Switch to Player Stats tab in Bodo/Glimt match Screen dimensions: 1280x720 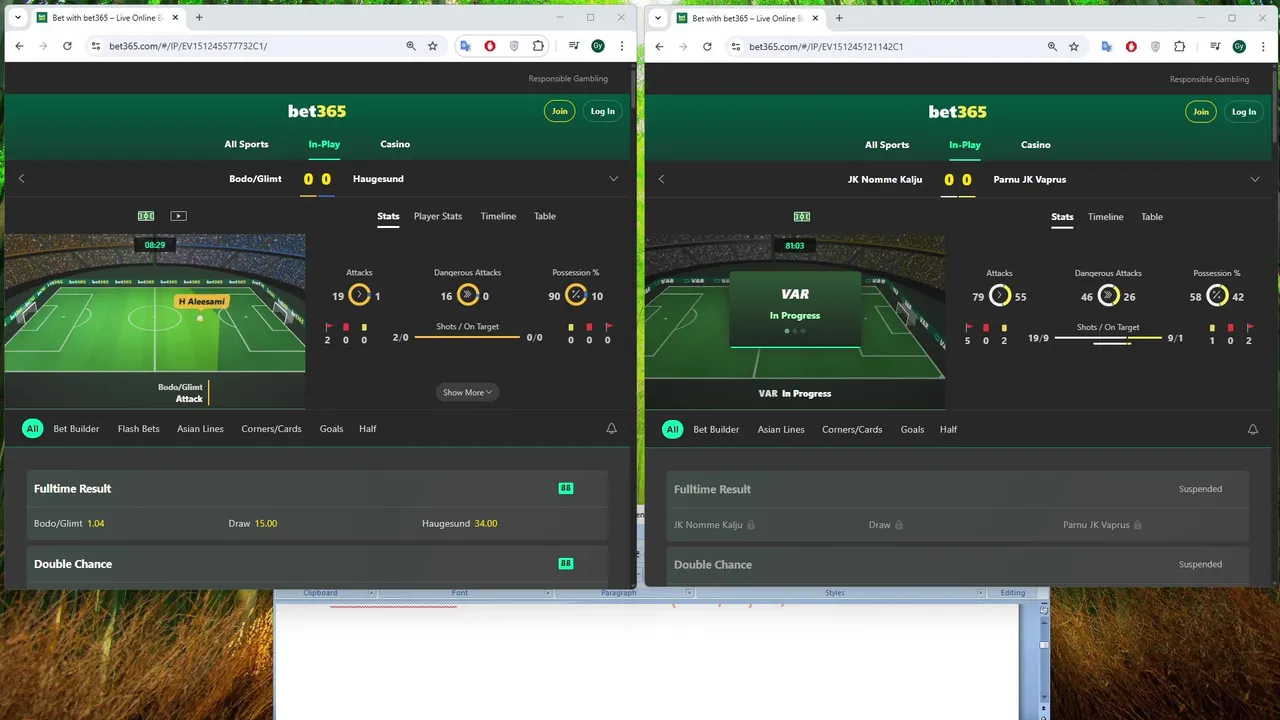(438, 216)
